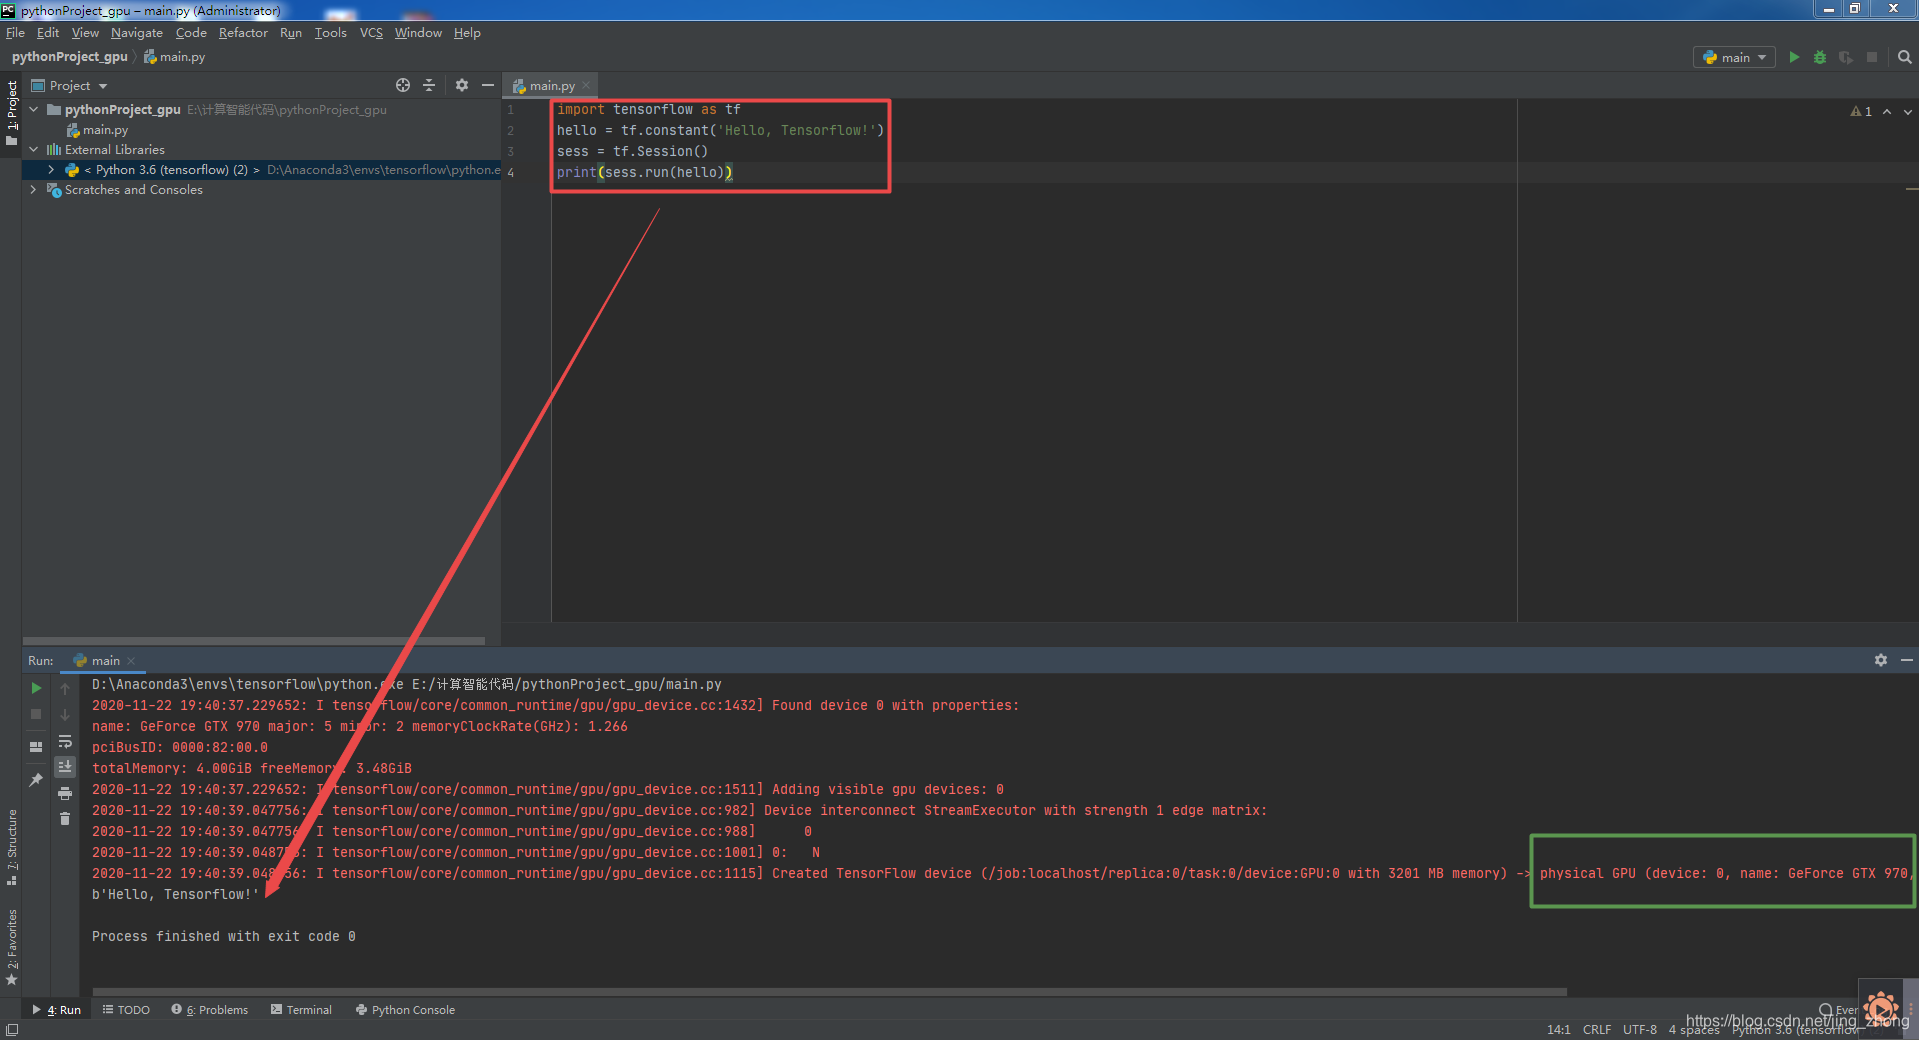Toggle the Structure side tool window

12,846
